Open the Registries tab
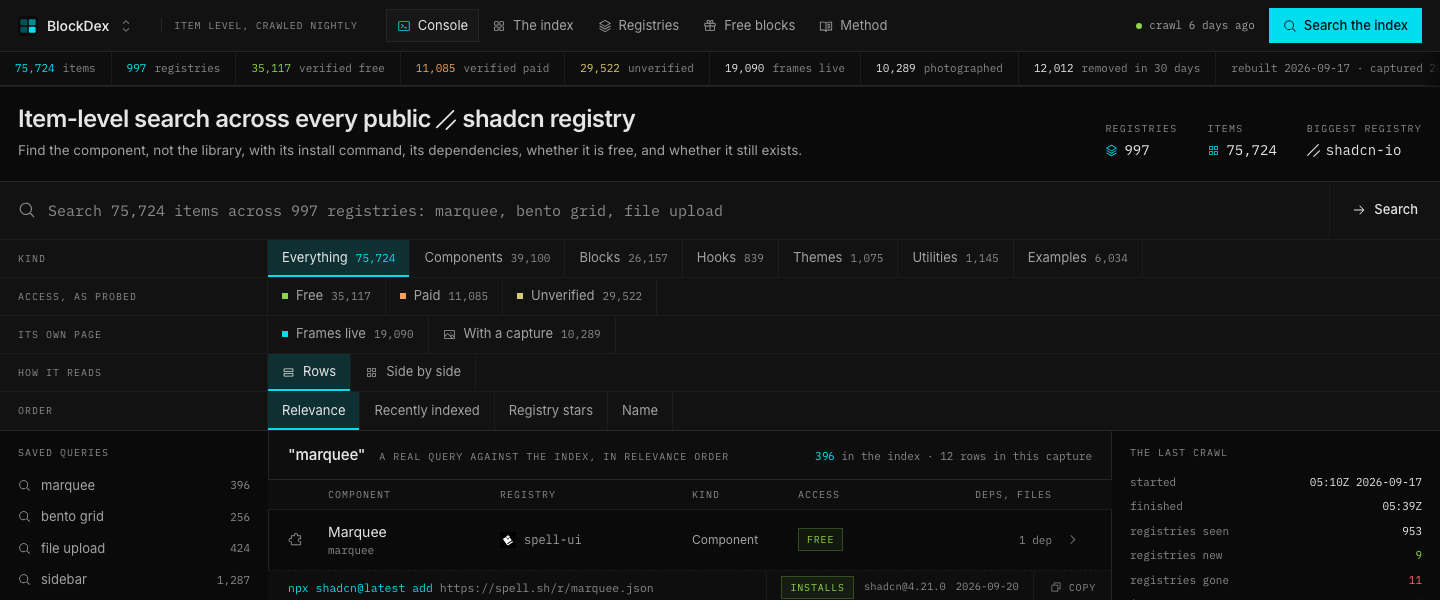1440x600 pixels. coord(638,26)
